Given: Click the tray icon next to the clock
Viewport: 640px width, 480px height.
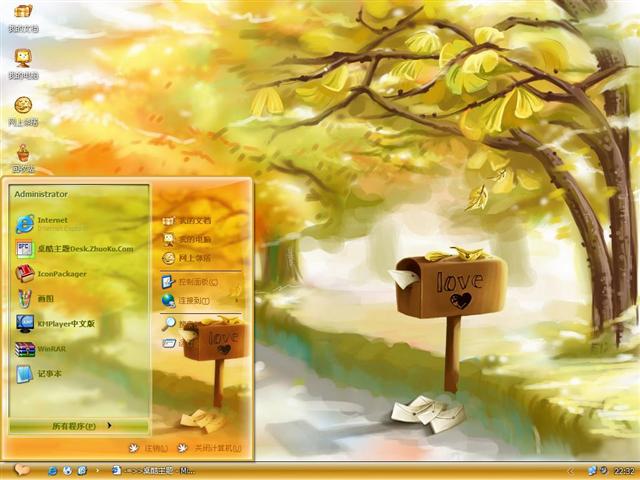Looking at the screenshot, I should pos(603,471).
